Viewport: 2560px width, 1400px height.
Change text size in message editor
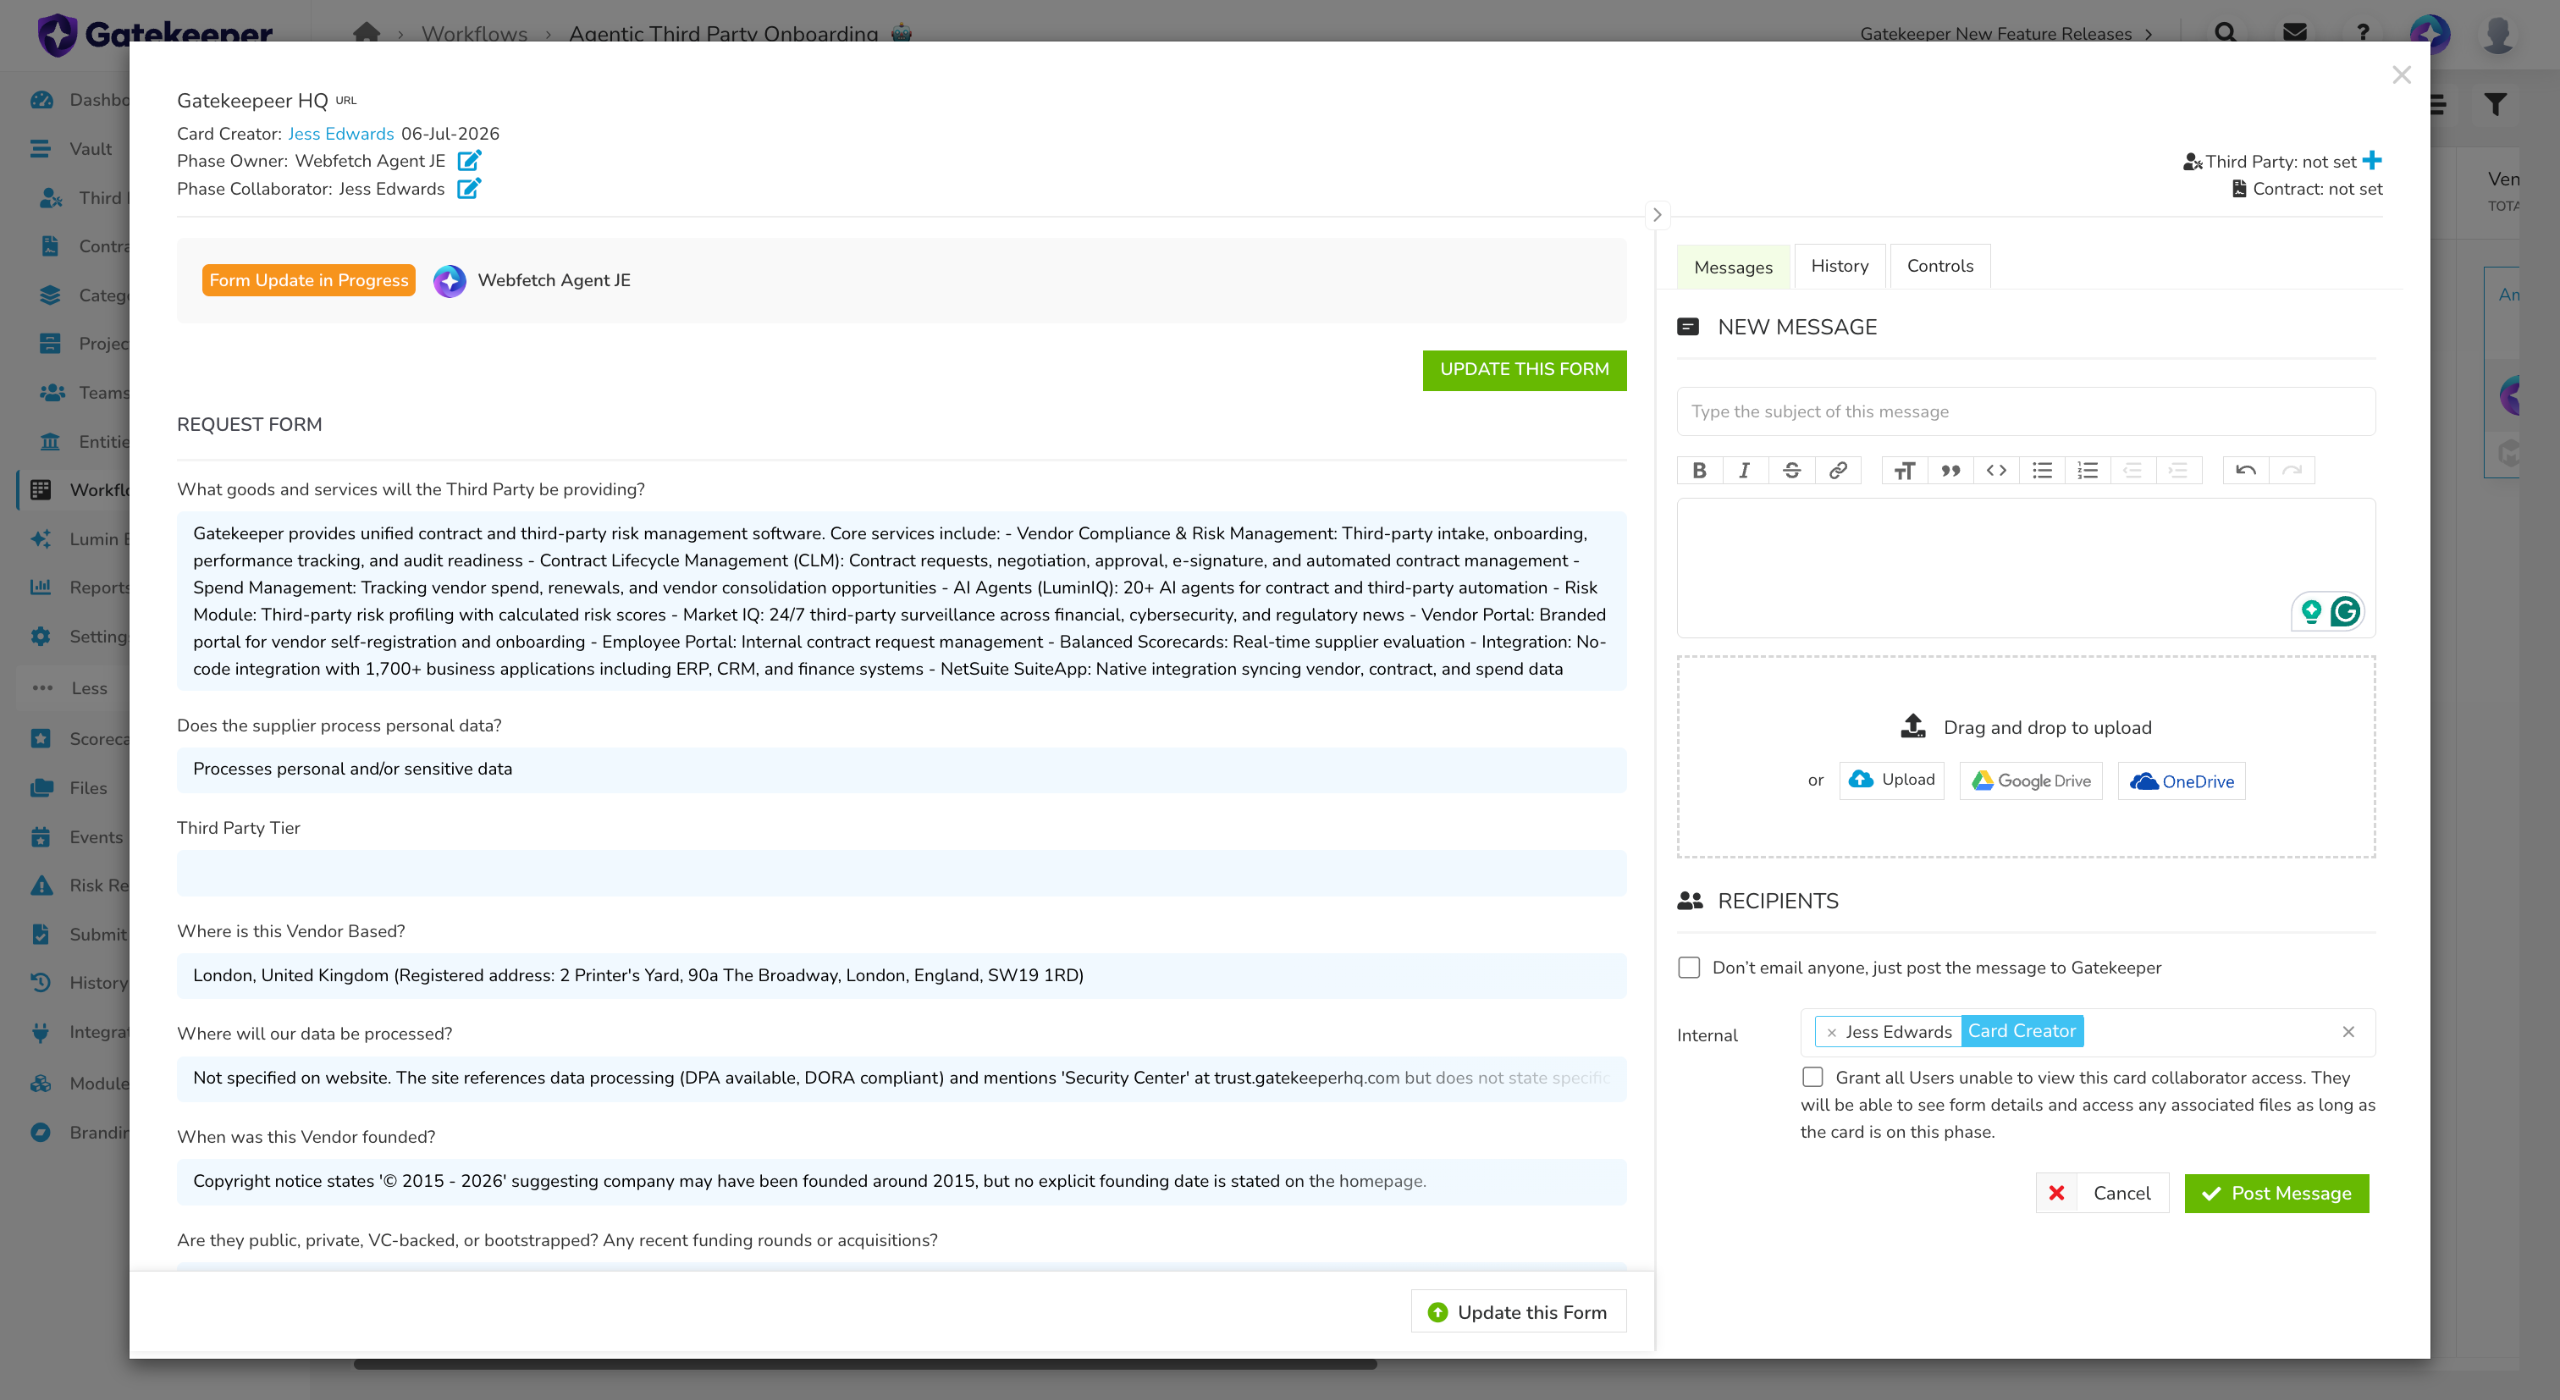pyautogui.click(x=1904, y=470)
